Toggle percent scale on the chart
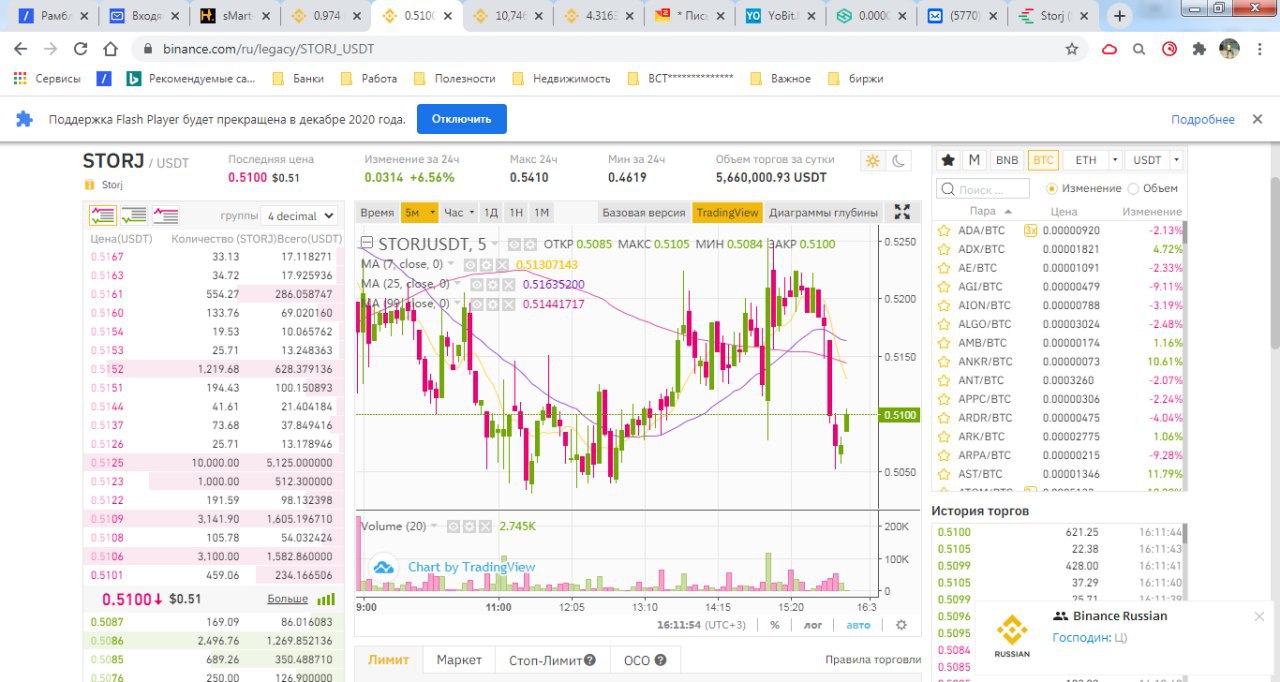 click(x=774, y=625)
